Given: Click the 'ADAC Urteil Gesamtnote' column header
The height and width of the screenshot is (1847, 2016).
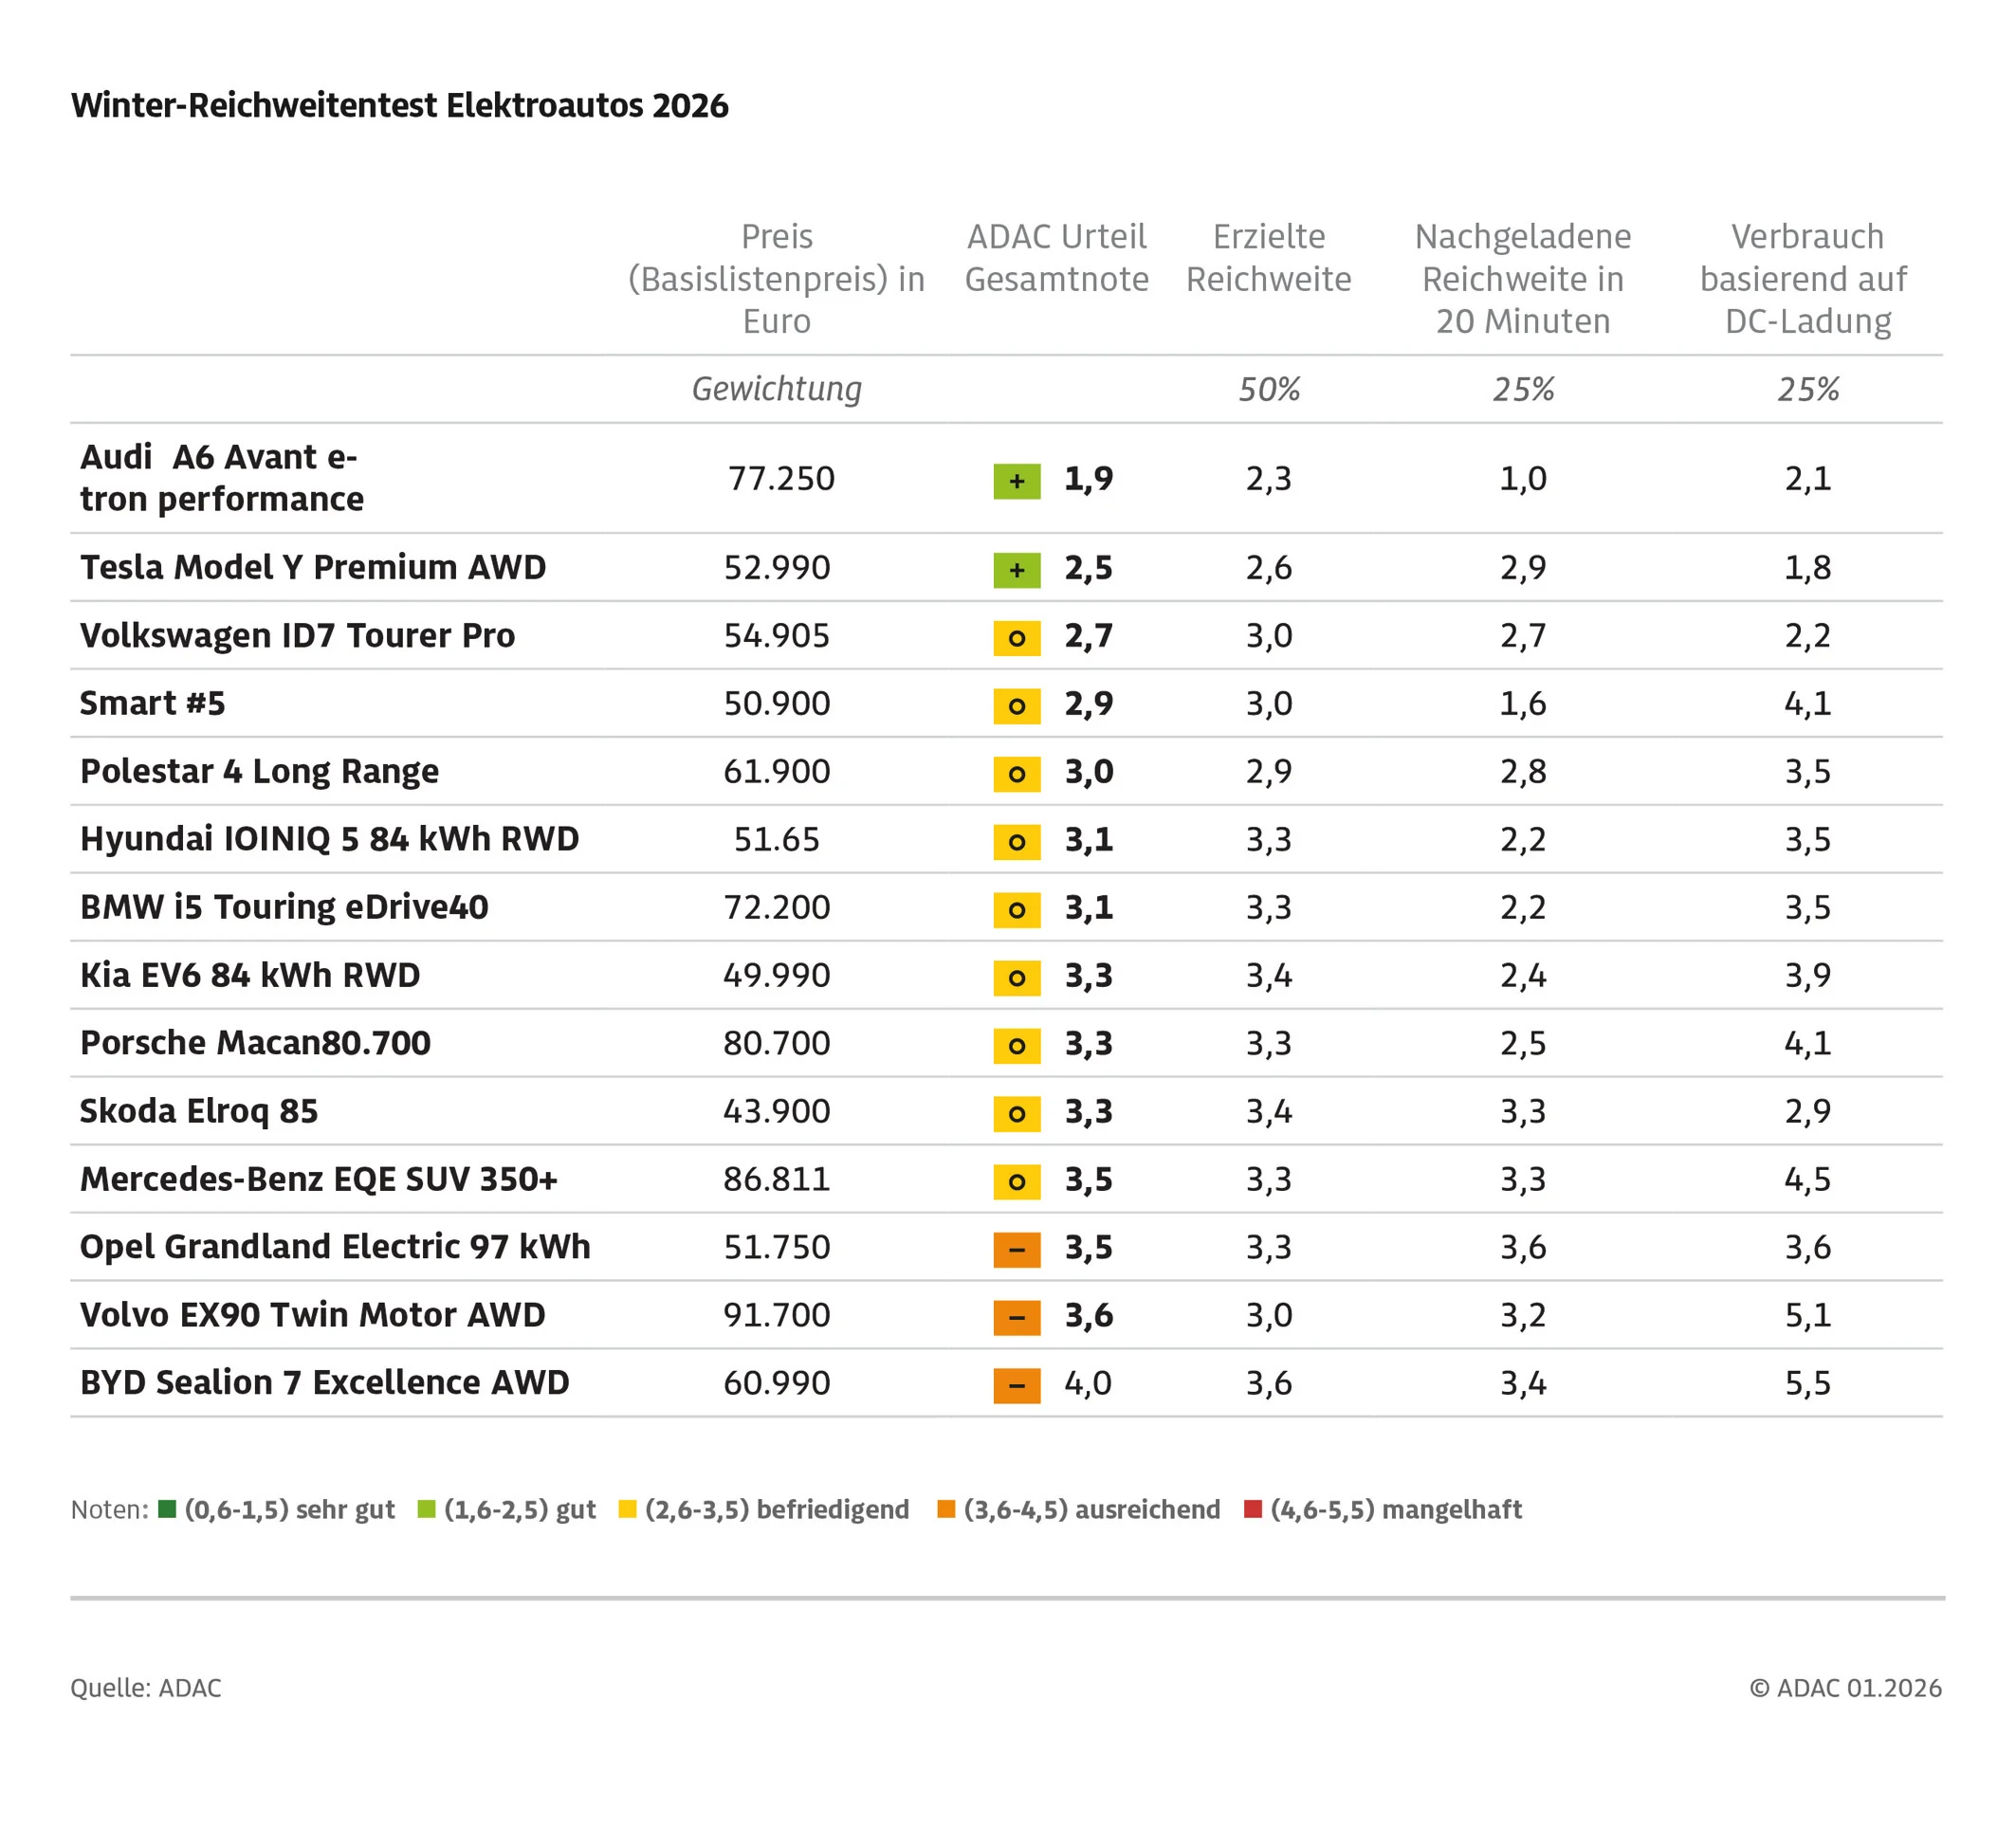Looking at the screenshot, I should [1056, 258].
